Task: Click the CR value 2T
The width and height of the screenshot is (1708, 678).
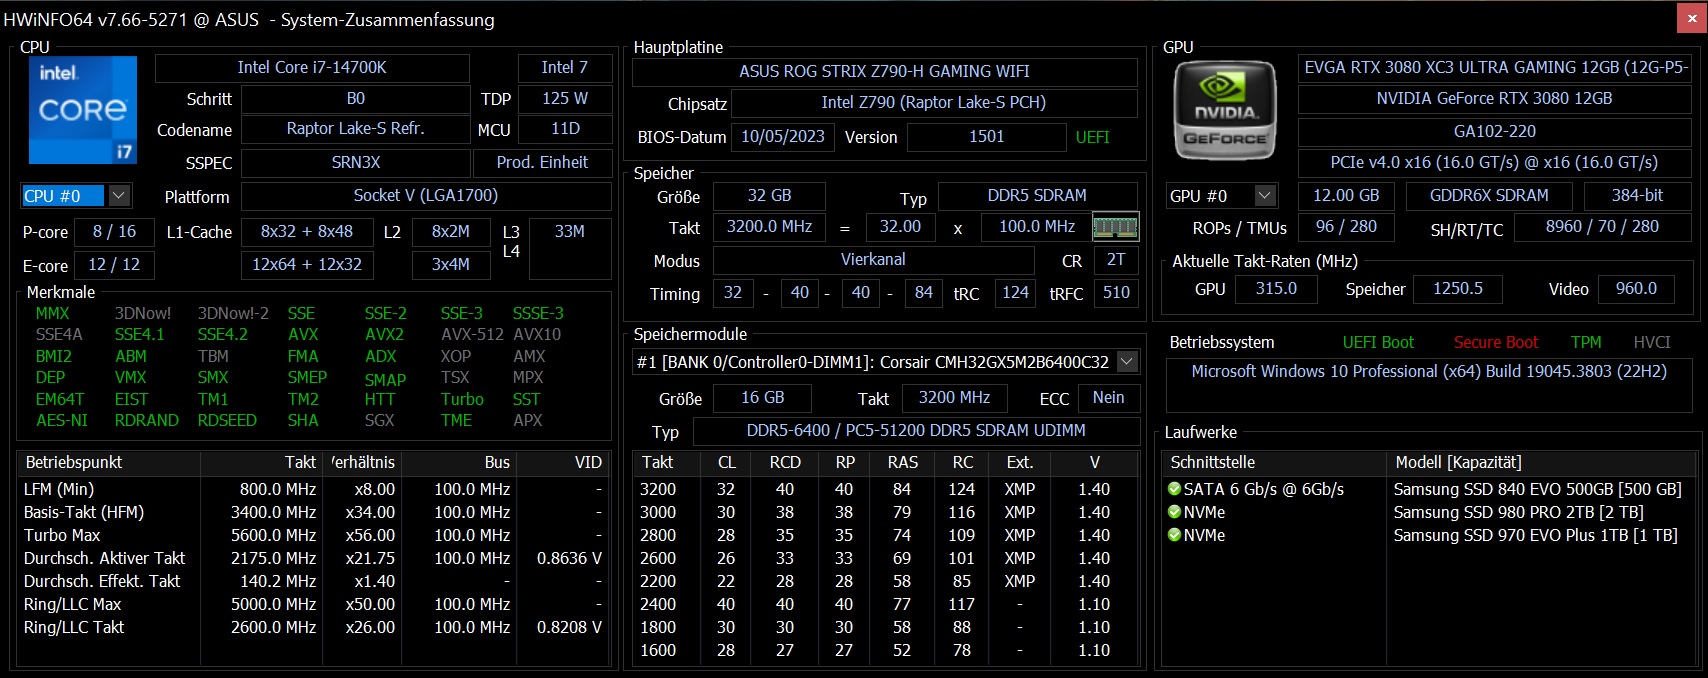Action: pyautogui.click(x=1116, y=260)
